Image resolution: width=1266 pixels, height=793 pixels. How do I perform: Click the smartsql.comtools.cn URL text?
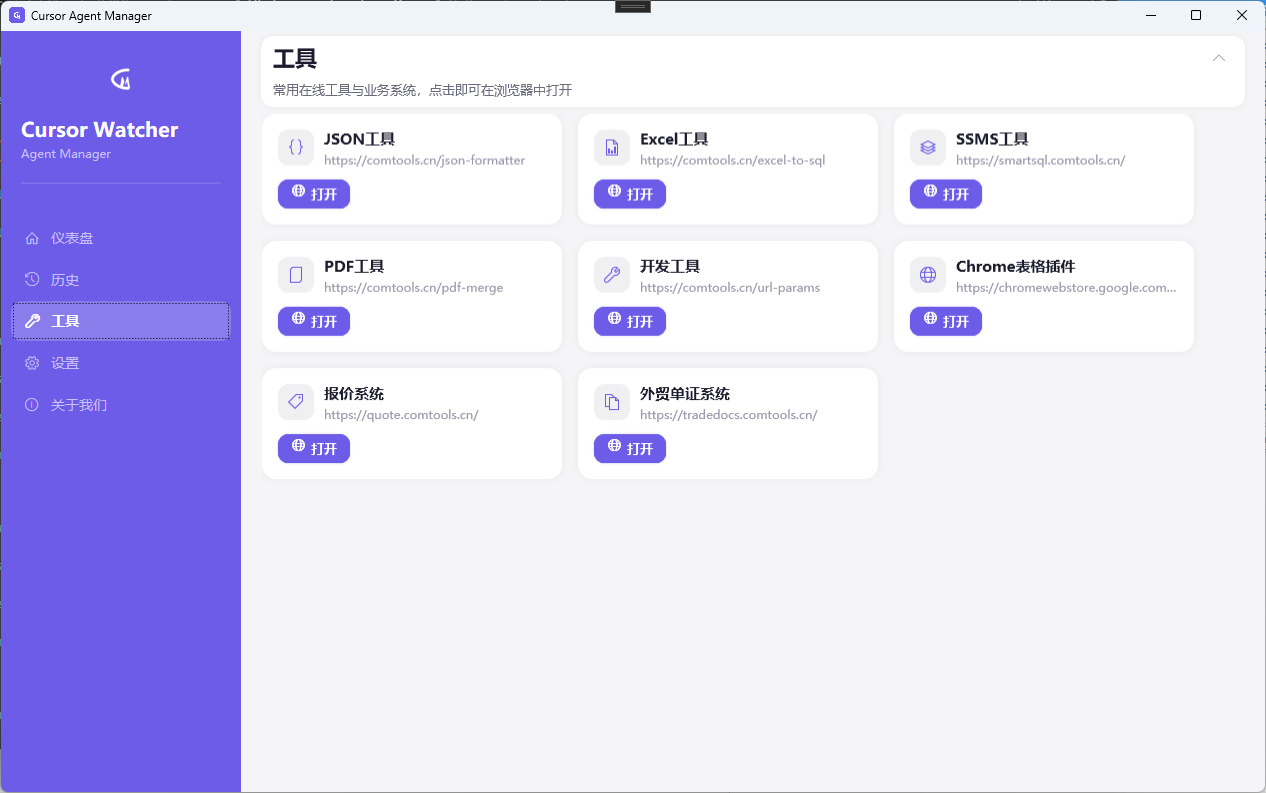tap(1040, 160)
